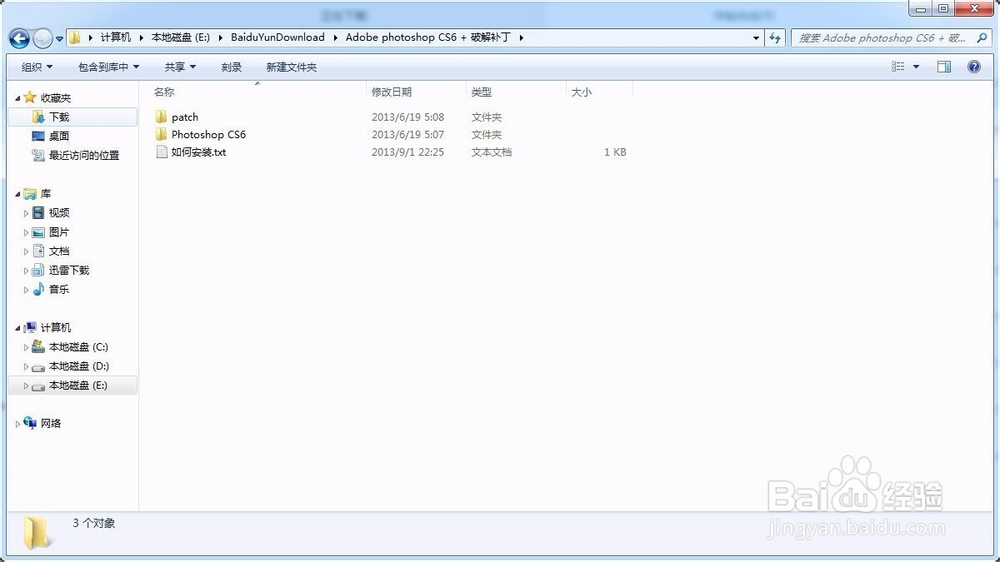Open the dropdown arrow after BaiduYunDownload breadcrumb
Screen dimensions: 1000x562
[x=335, y=38]
